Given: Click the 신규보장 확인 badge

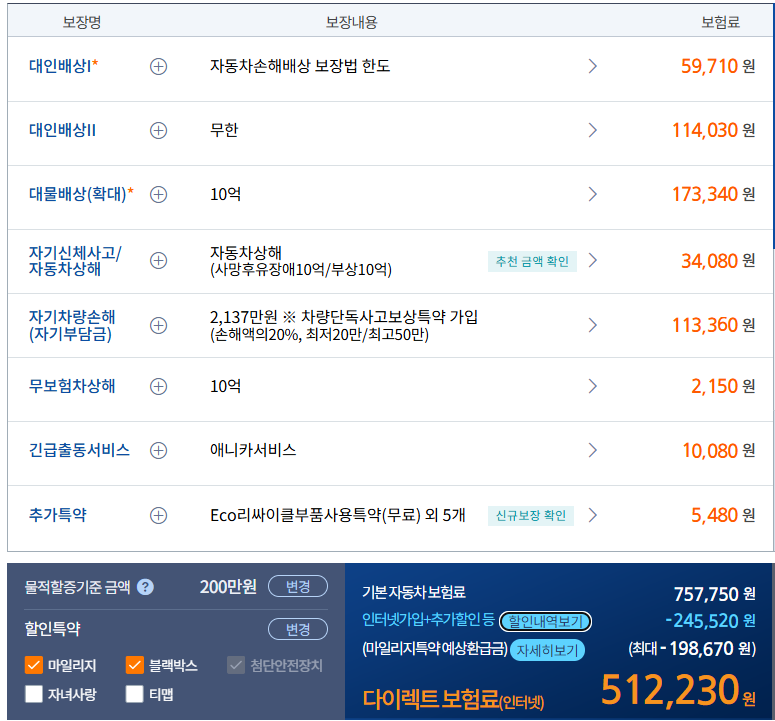Looking at the screenshot, I should pyautogui.click(x=532, y=515).
